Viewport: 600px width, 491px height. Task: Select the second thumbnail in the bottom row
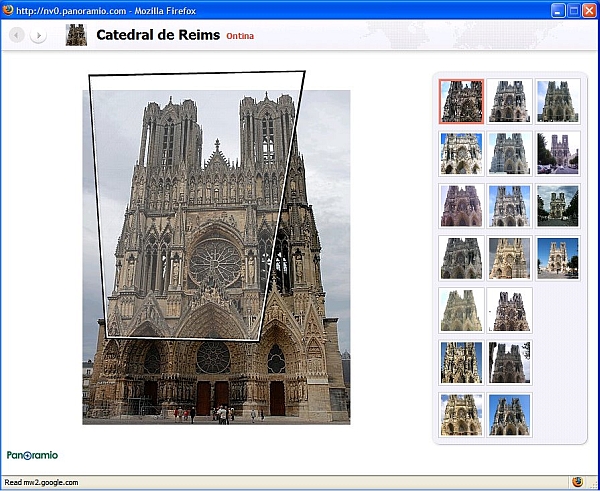pos(509,415)
